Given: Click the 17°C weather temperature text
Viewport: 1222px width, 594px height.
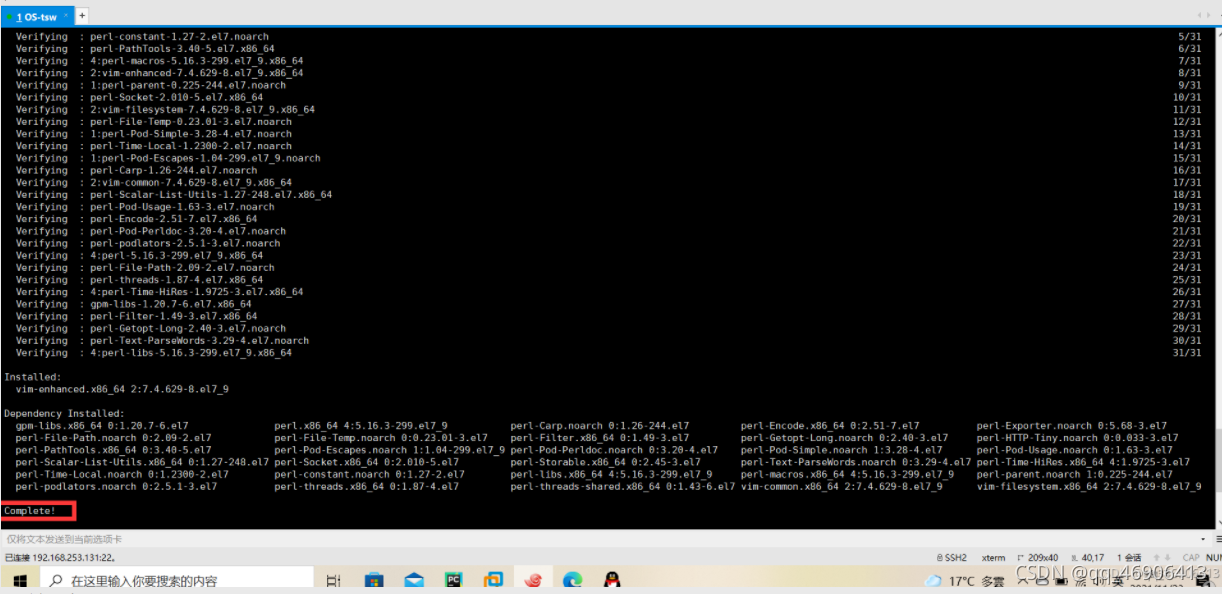Looking at the screenshot, I should (962, 581).
